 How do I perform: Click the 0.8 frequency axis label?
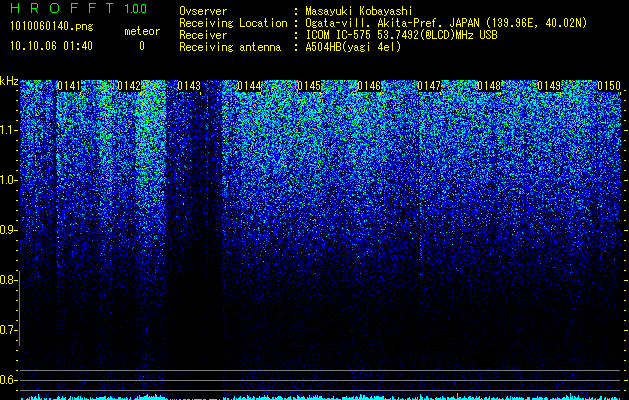(8, 280)
